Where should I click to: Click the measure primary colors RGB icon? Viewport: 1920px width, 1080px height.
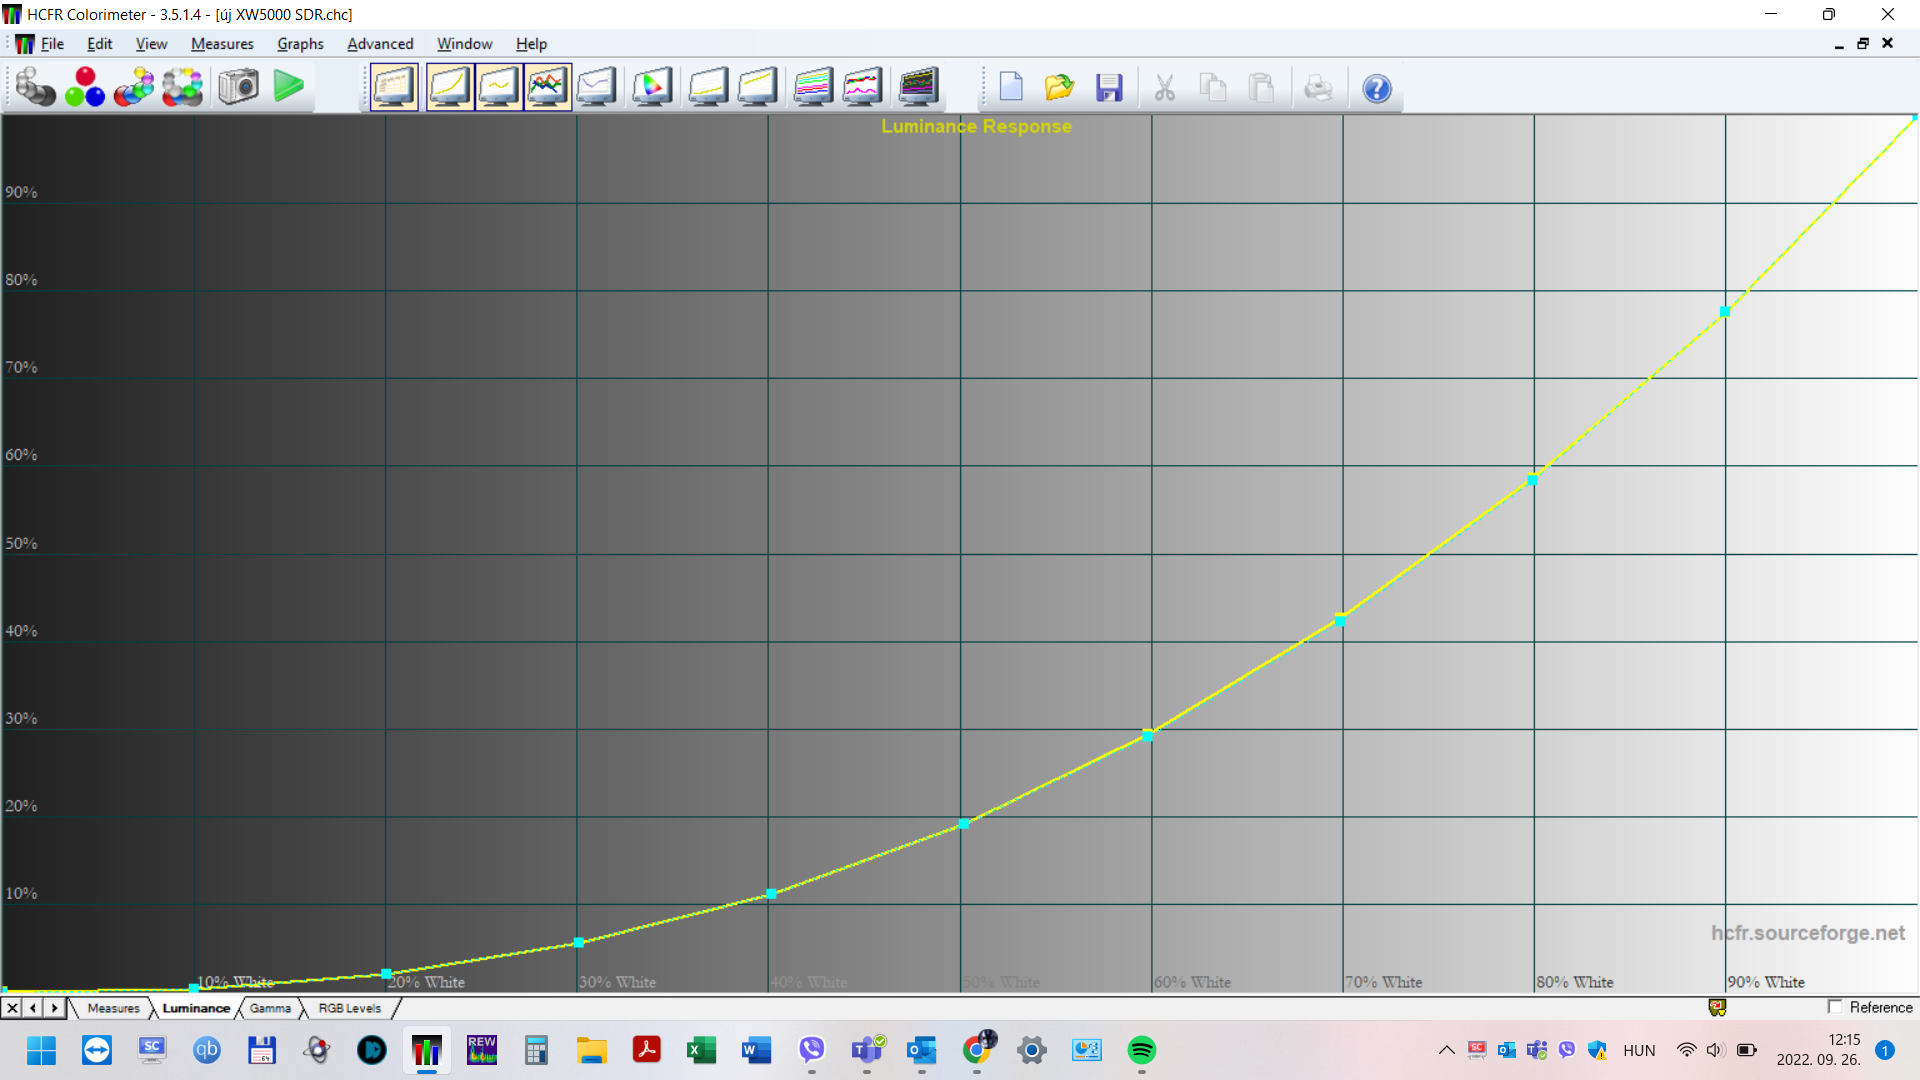tap(85, 88)
